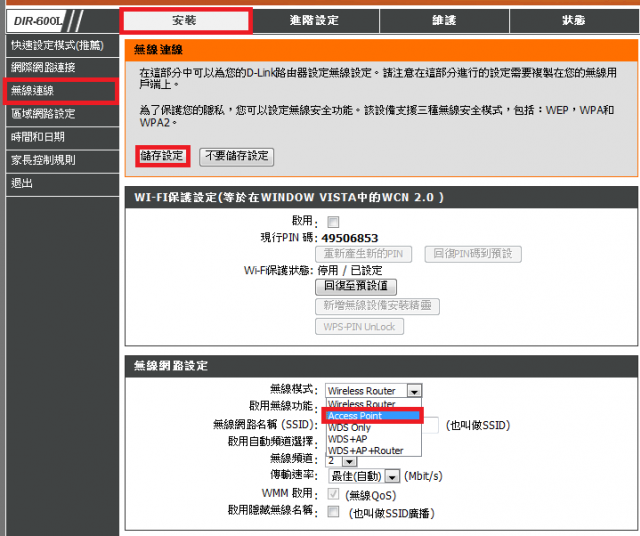Click the 無線連線 section heading
The image size is (640, 536).
click(x=158, y=50)
